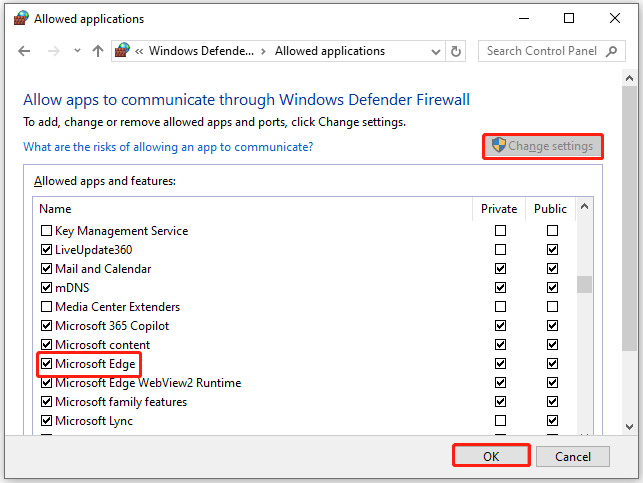Click the Private column header
The height and width of the screenshot is (483, 643).
499,209
